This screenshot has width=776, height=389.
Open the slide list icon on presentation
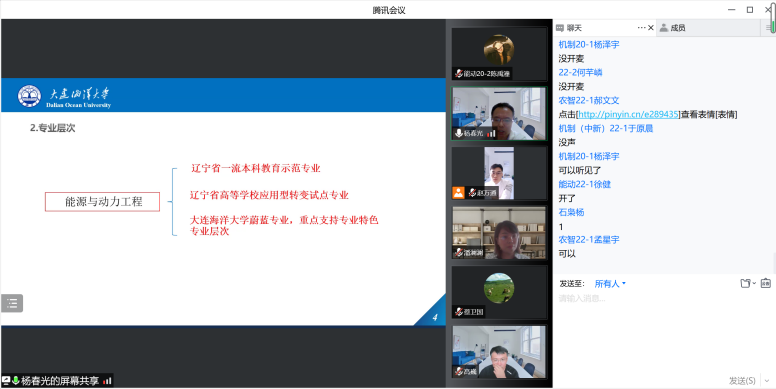point(12,303)
